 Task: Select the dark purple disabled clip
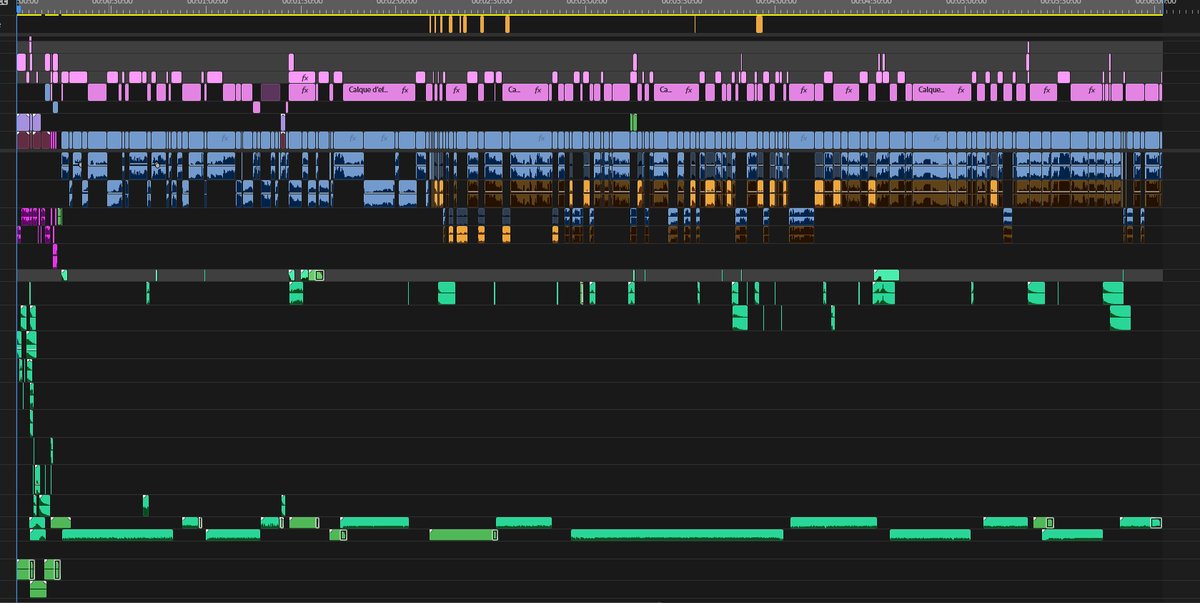coord(270,92)
